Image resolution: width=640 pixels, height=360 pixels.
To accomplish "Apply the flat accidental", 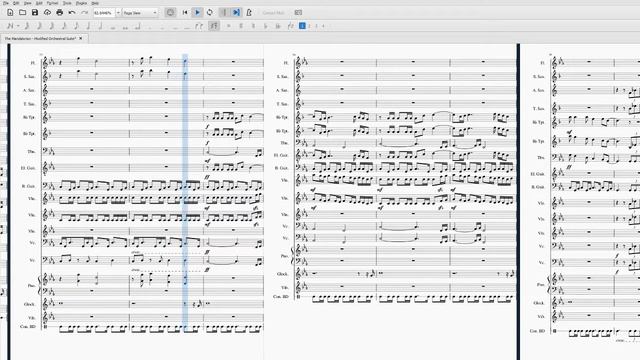I will [x=265, y=26].
